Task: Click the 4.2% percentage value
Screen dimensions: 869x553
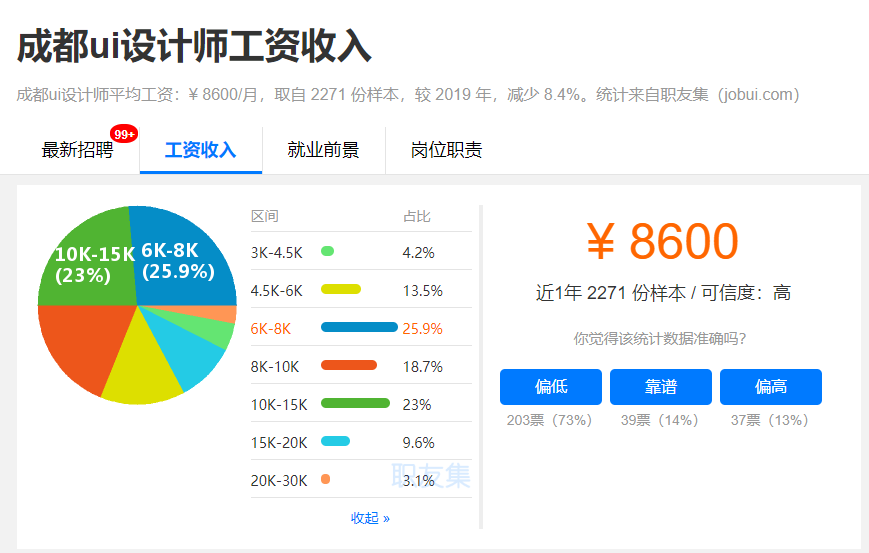Action: pyautogui.click(x=418, y=253)
